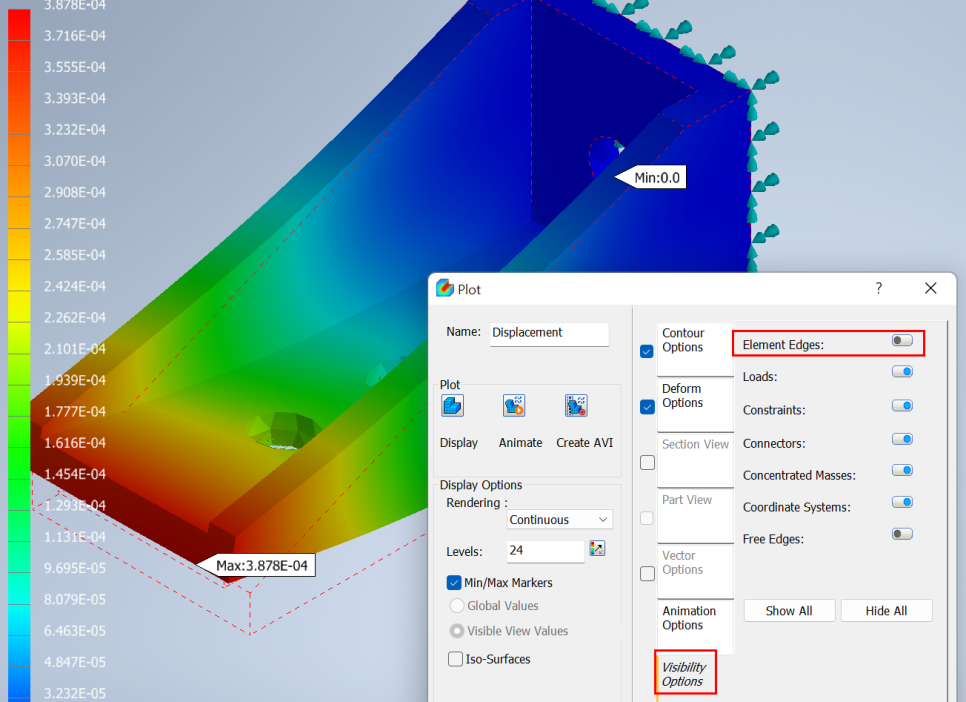Uncheck the Min/Max Markers checkbox
The image size is (966, 702).
pos(455,582)
